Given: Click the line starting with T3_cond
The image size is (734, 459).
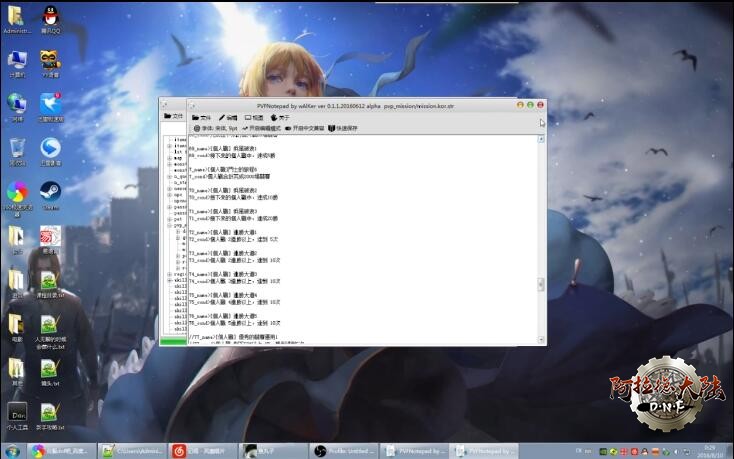Looking at the screenshot, I should tap(234, 260).
